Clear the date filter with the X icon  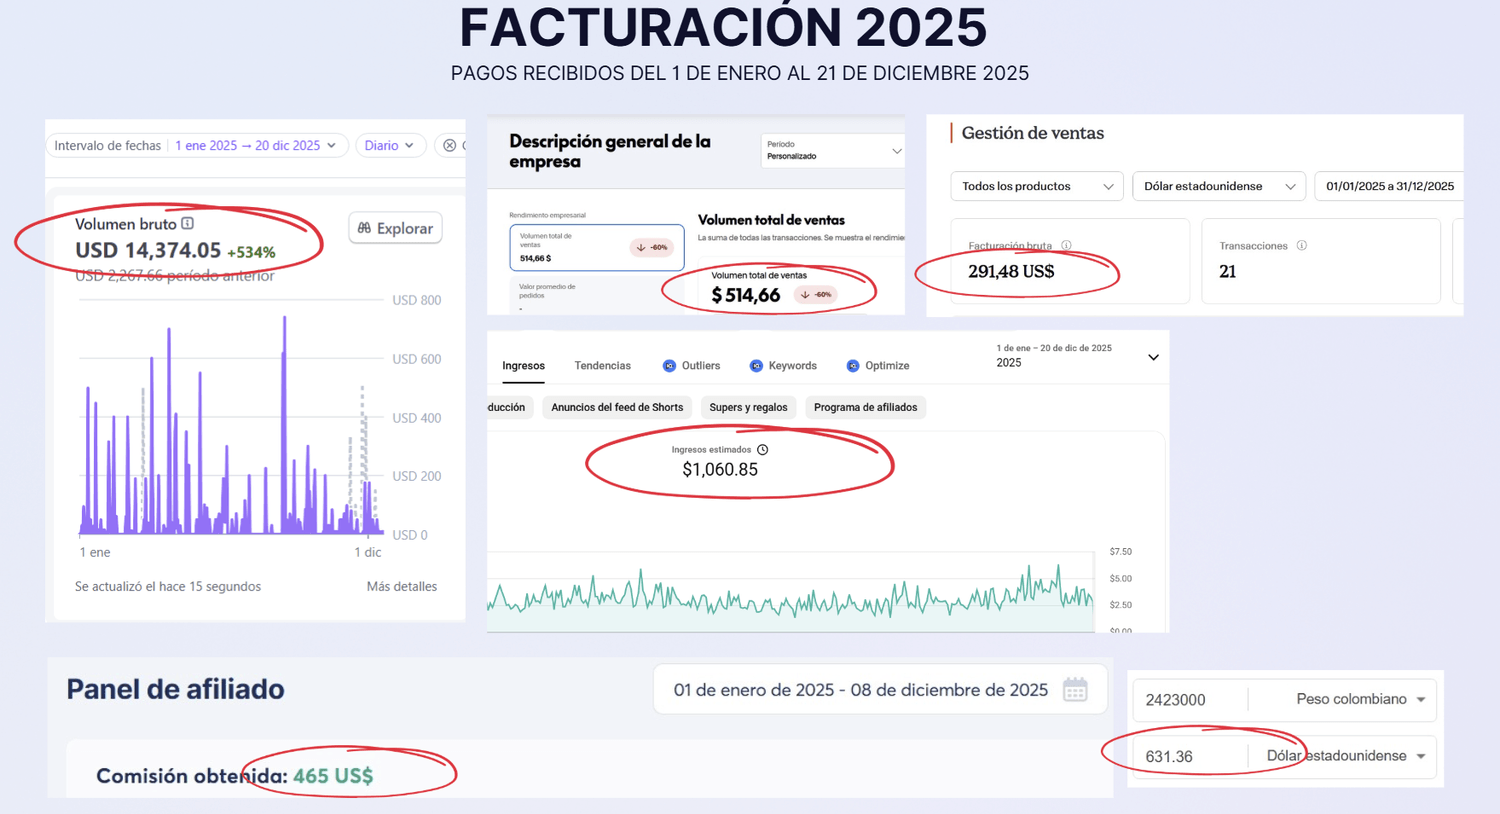450,146
